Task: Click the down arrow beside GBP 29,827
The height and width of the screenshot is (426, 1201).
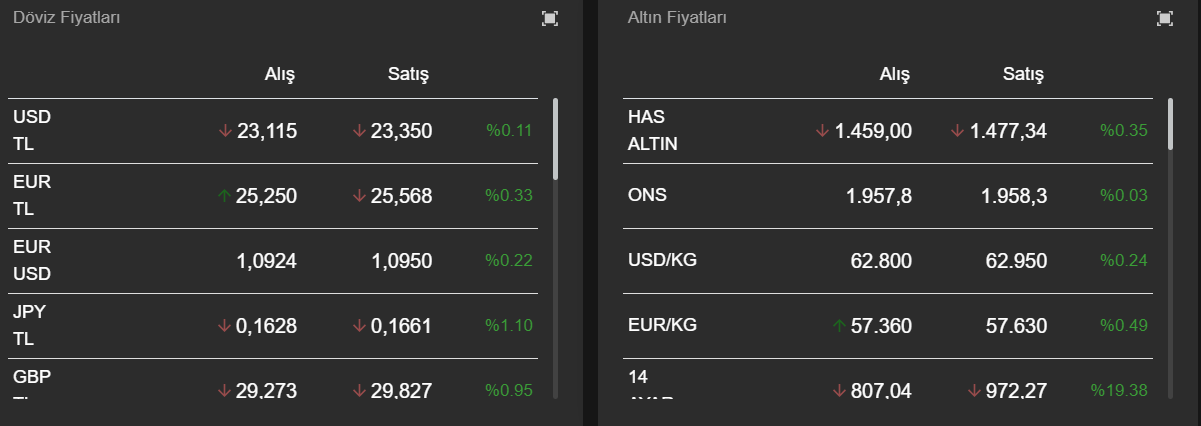Action: (360, 391)
